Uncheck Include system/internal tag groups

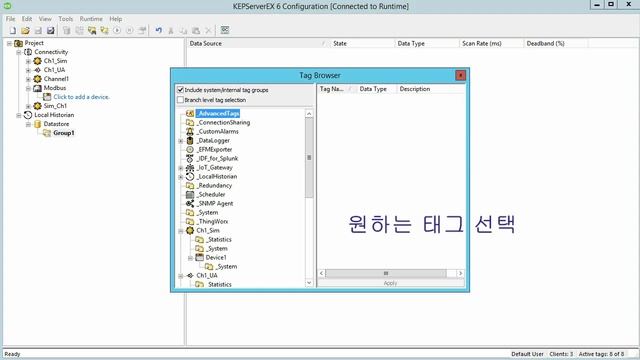180,89
